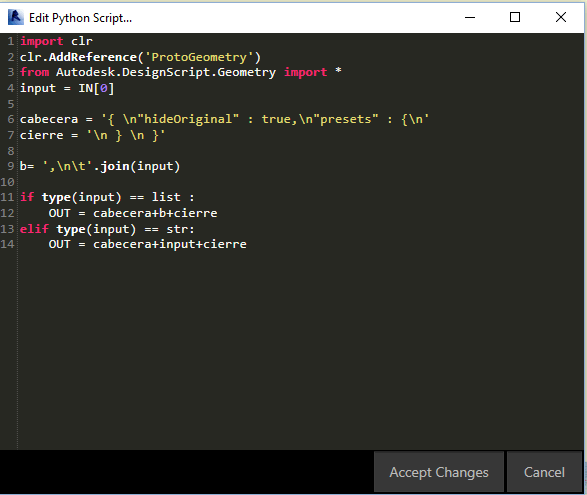Image resolution: width=587 pixels, height=495 pixels.
Task: Click 'IN[0]' on line 4
Action: click(96, 88)
